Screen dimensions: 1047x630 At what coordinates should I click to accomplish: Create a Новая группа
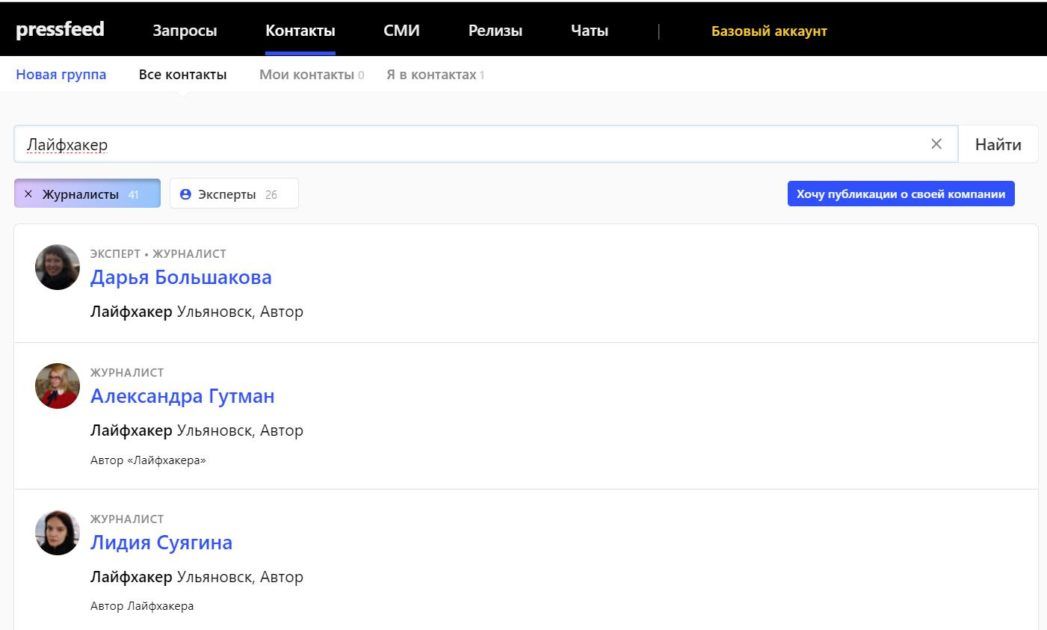[61, 75]
